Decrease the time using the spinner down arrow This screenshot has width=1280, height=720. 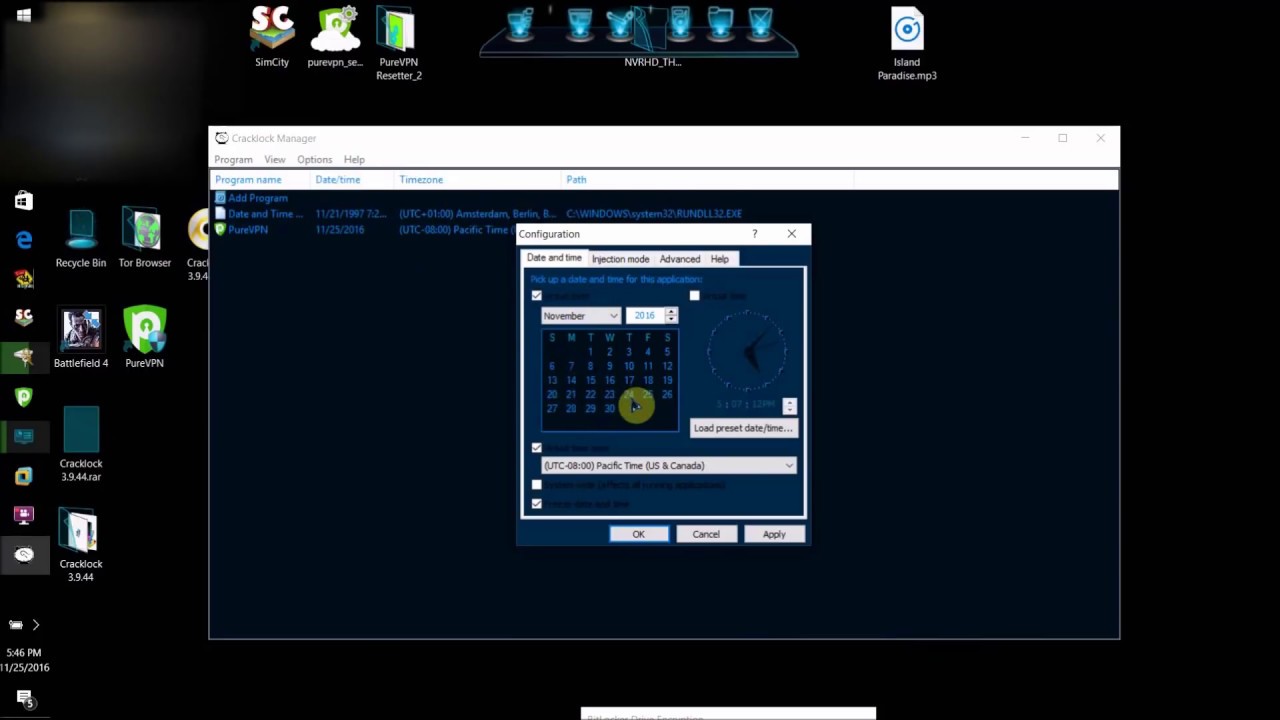click(x=789, y=409)
